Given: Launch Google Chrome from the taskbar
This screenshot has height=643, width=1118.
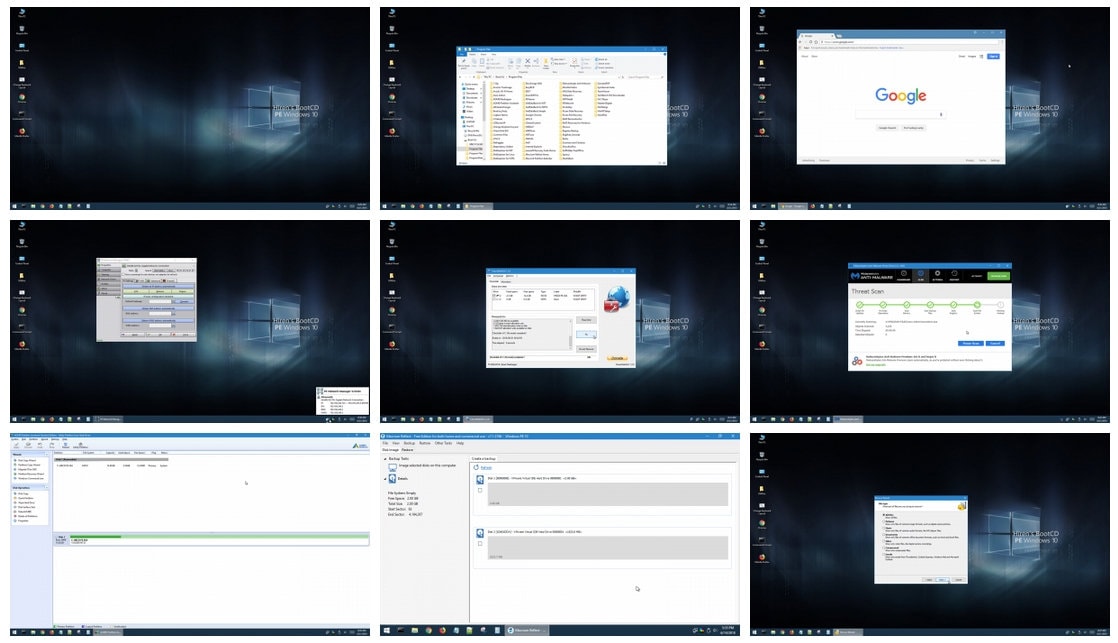Looking at the screenshot, I should pos(428,630).
